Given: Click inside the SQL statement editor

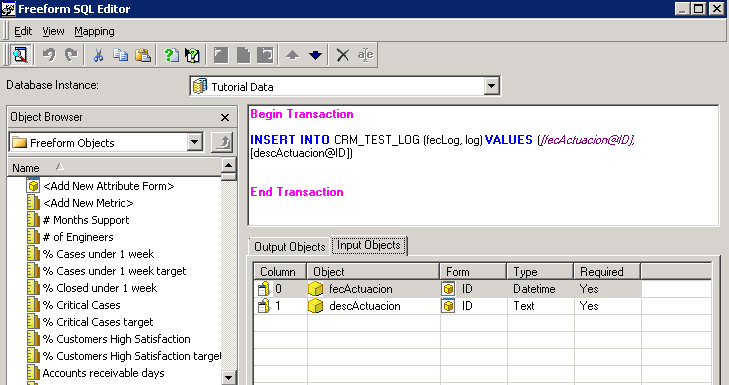Looking at the screenshot, I should click(x=484, y=166).
